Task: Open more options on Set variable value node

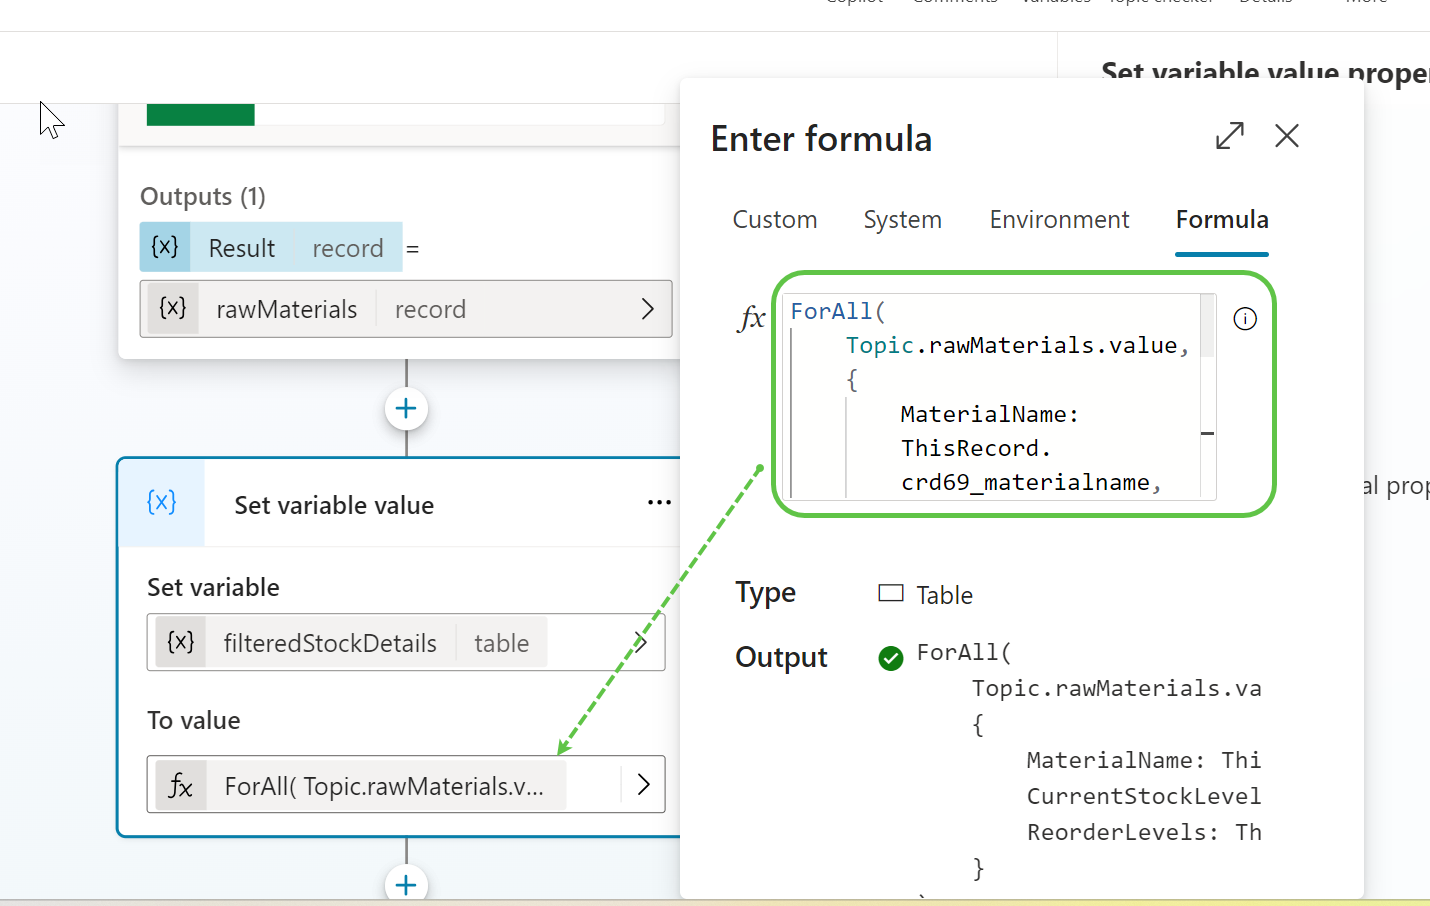Action: (659, 502)
